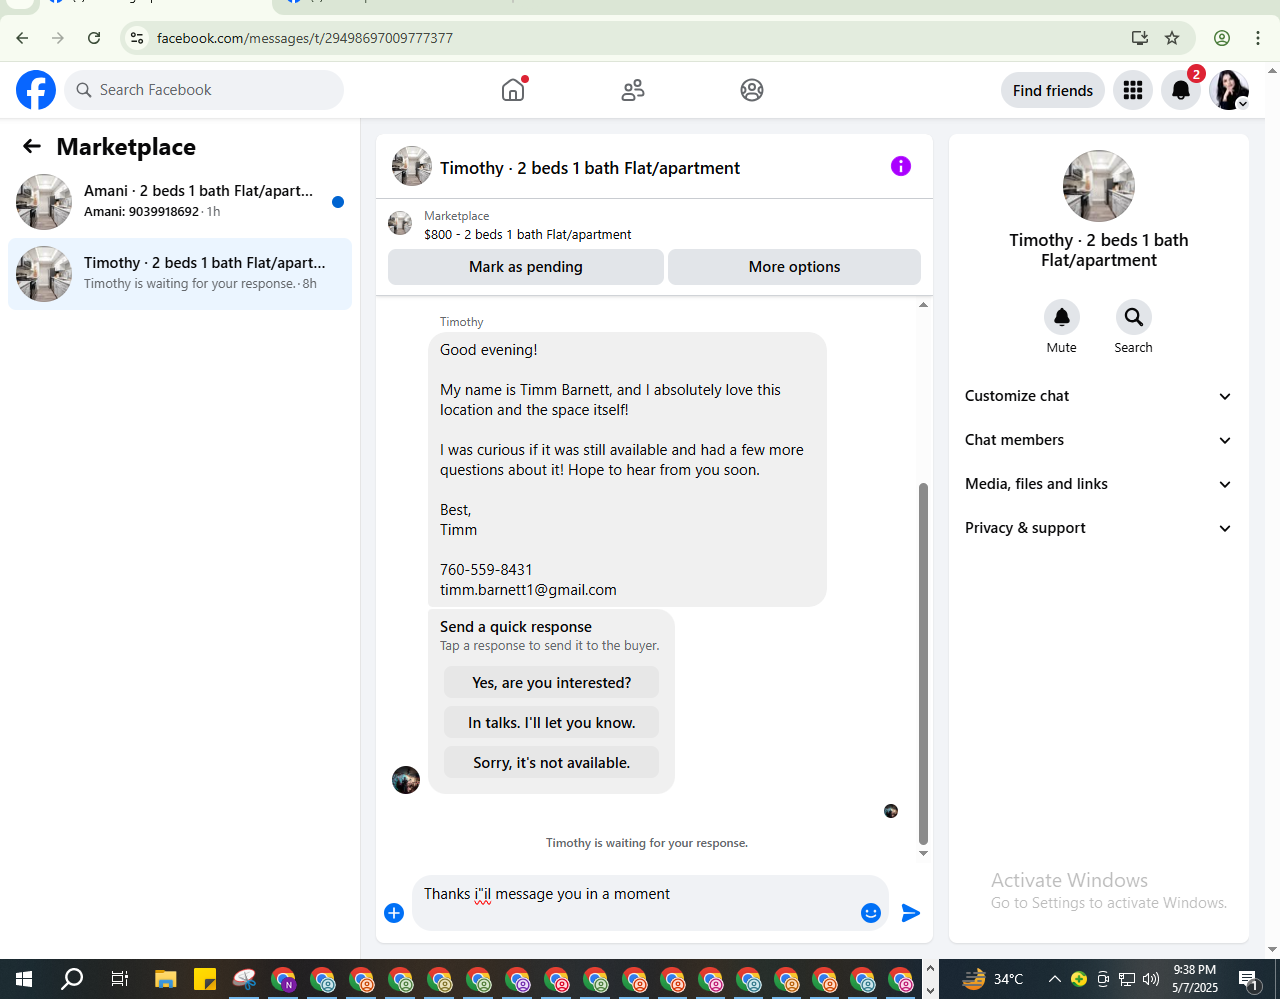Open the Facebook Home icon
Viewport: 1280px width, 999px height.
(513, 90)
